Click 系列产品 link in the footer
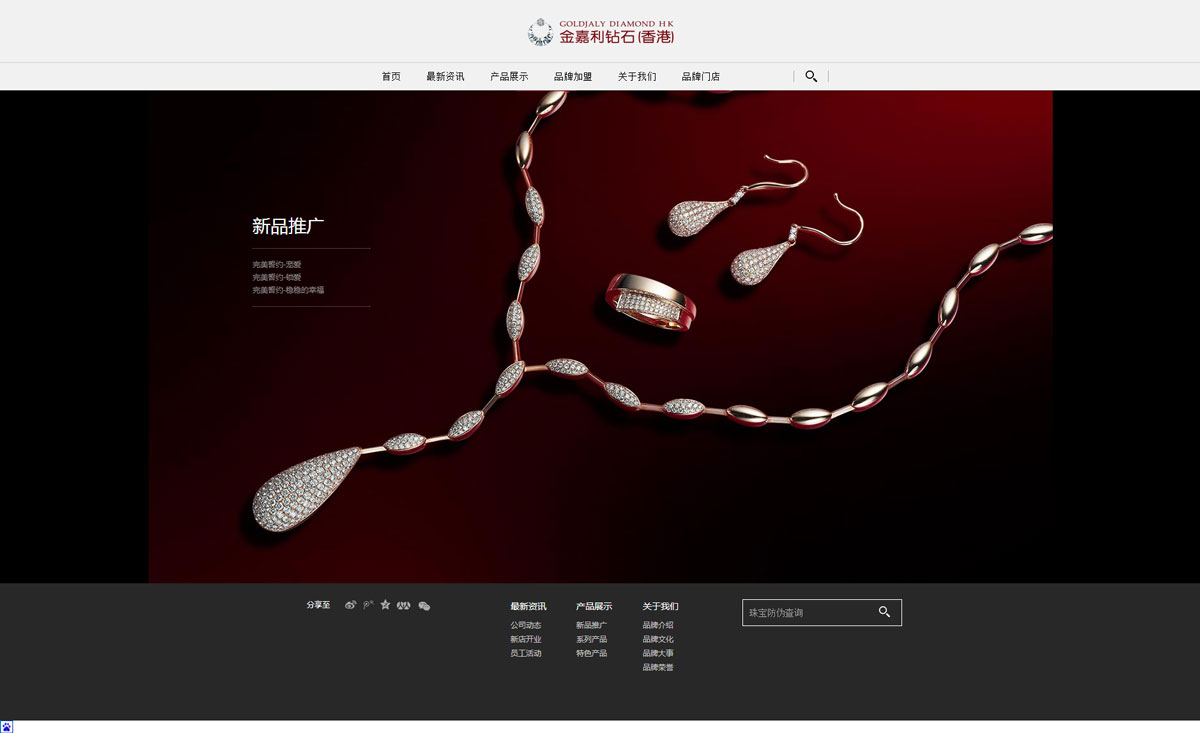The image size is (1200, 733). click(x=591, y=639)
